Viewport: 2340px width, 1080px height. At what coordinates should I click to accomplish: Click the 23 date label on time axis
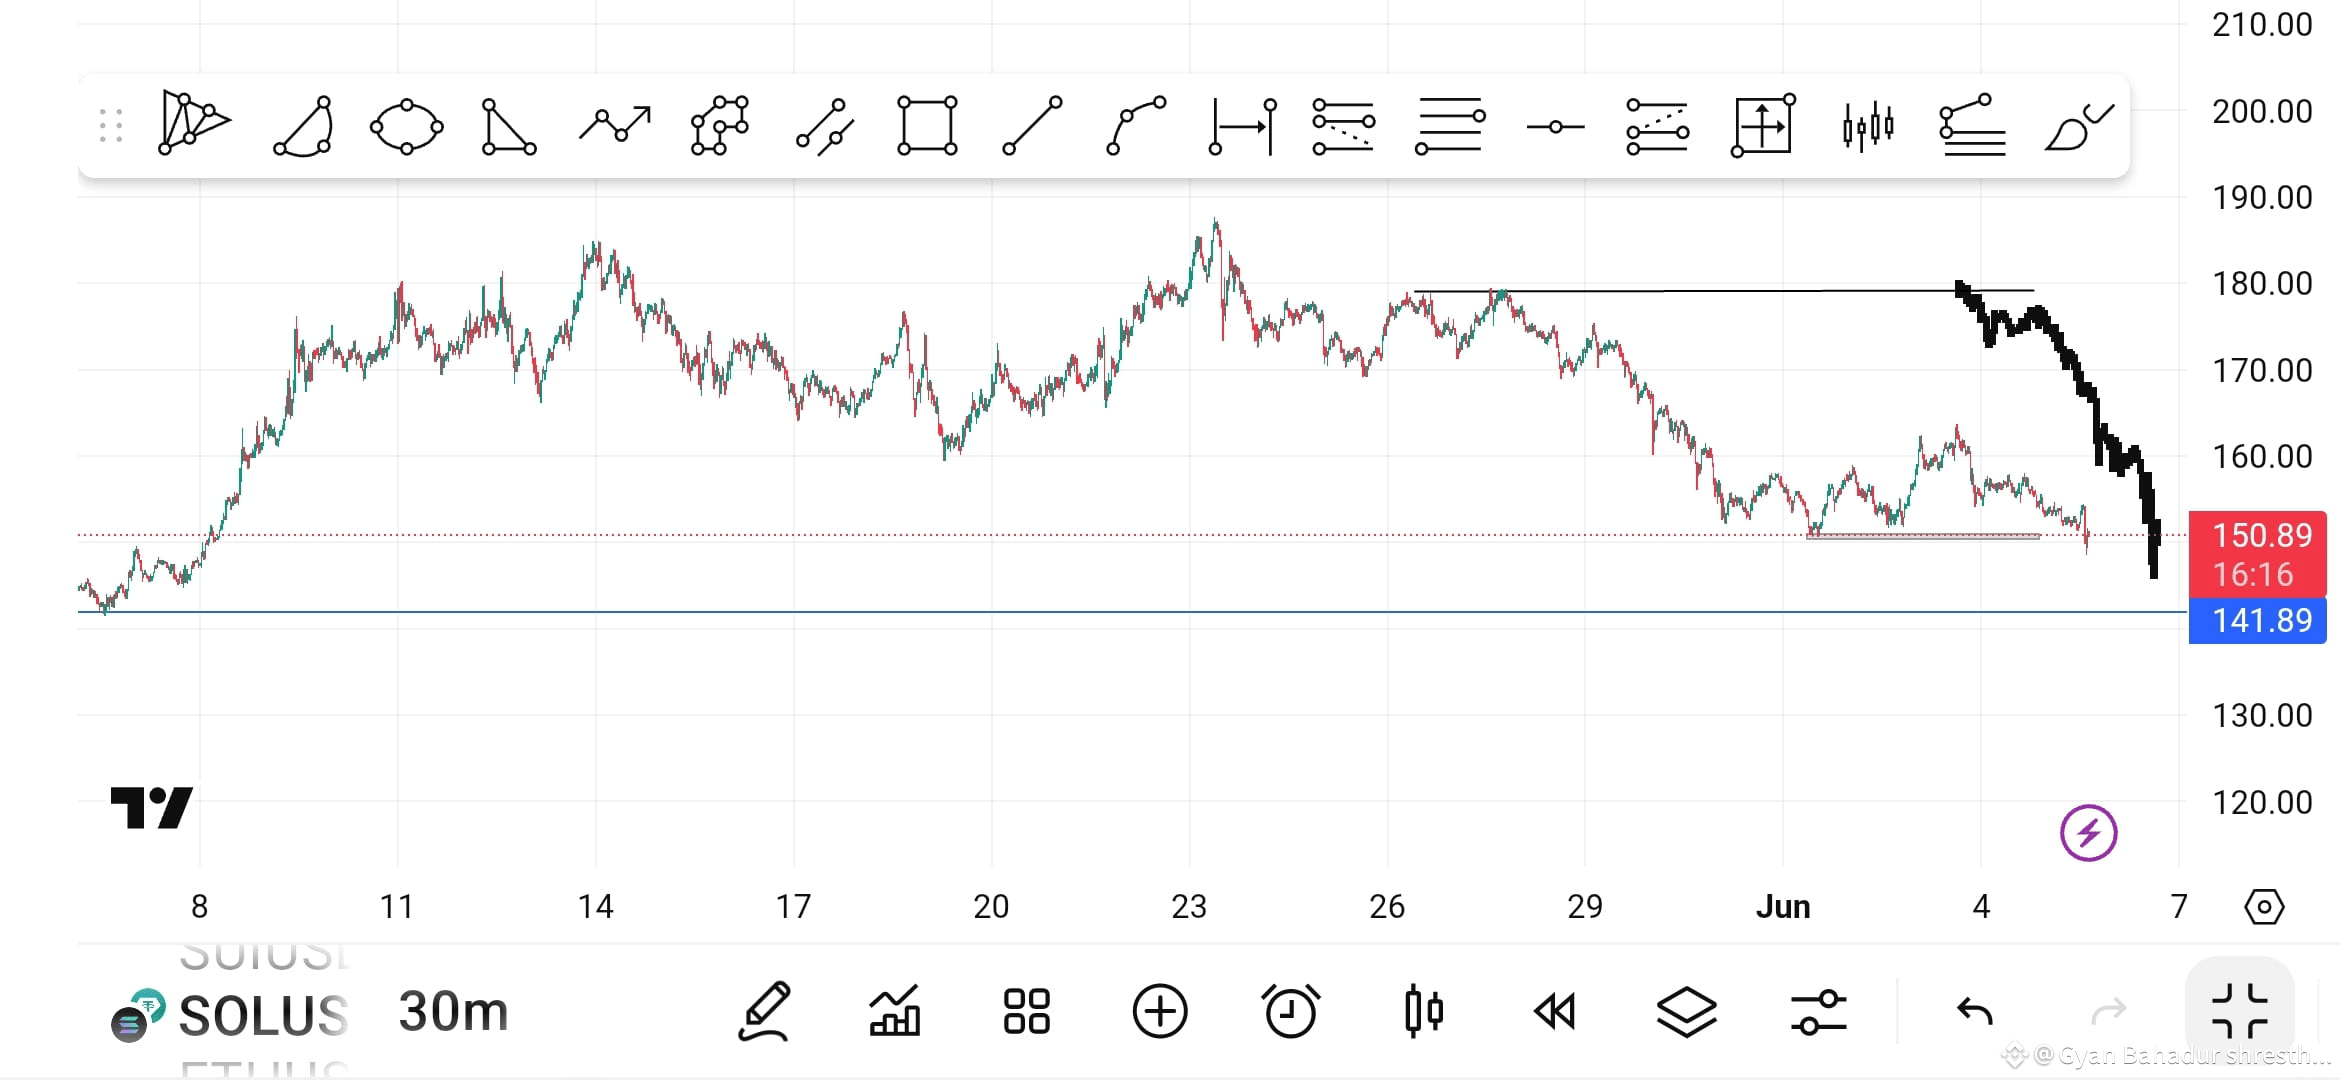pos(1189,906)
